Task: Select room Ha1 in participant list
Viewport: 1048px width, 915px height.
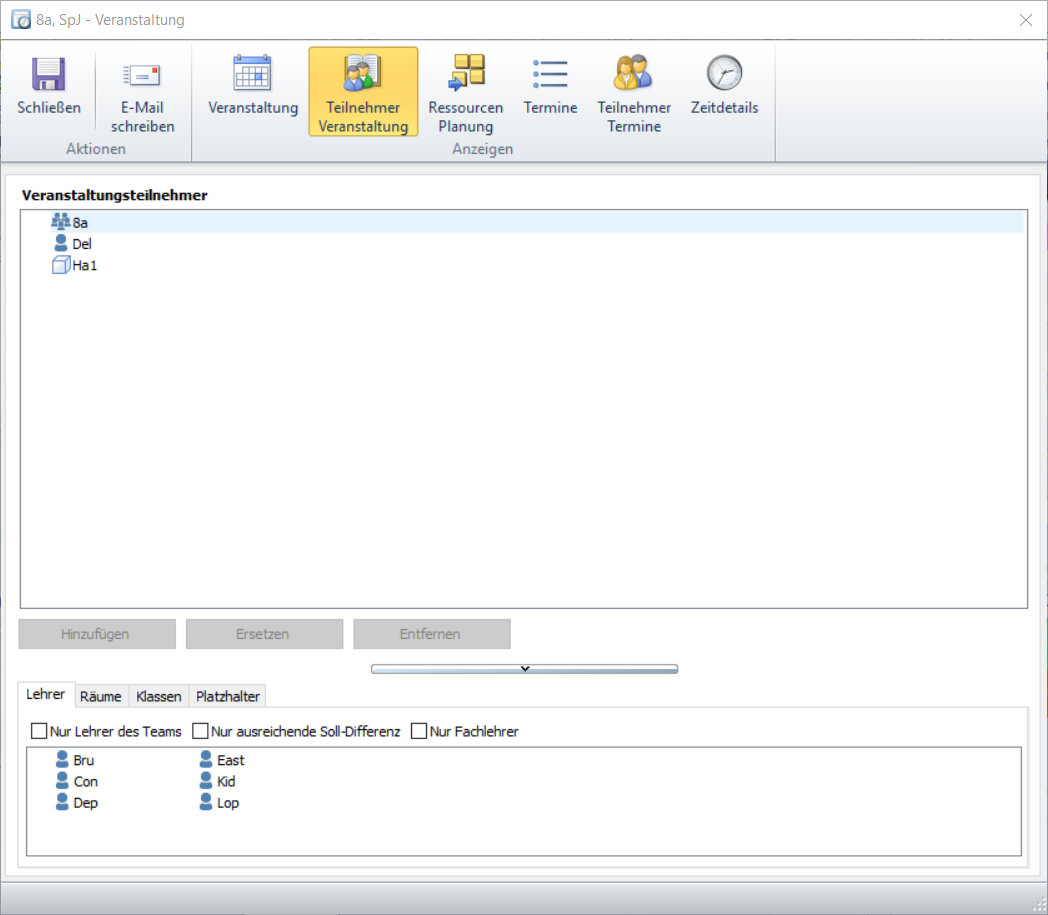Action: click(75, 265)
